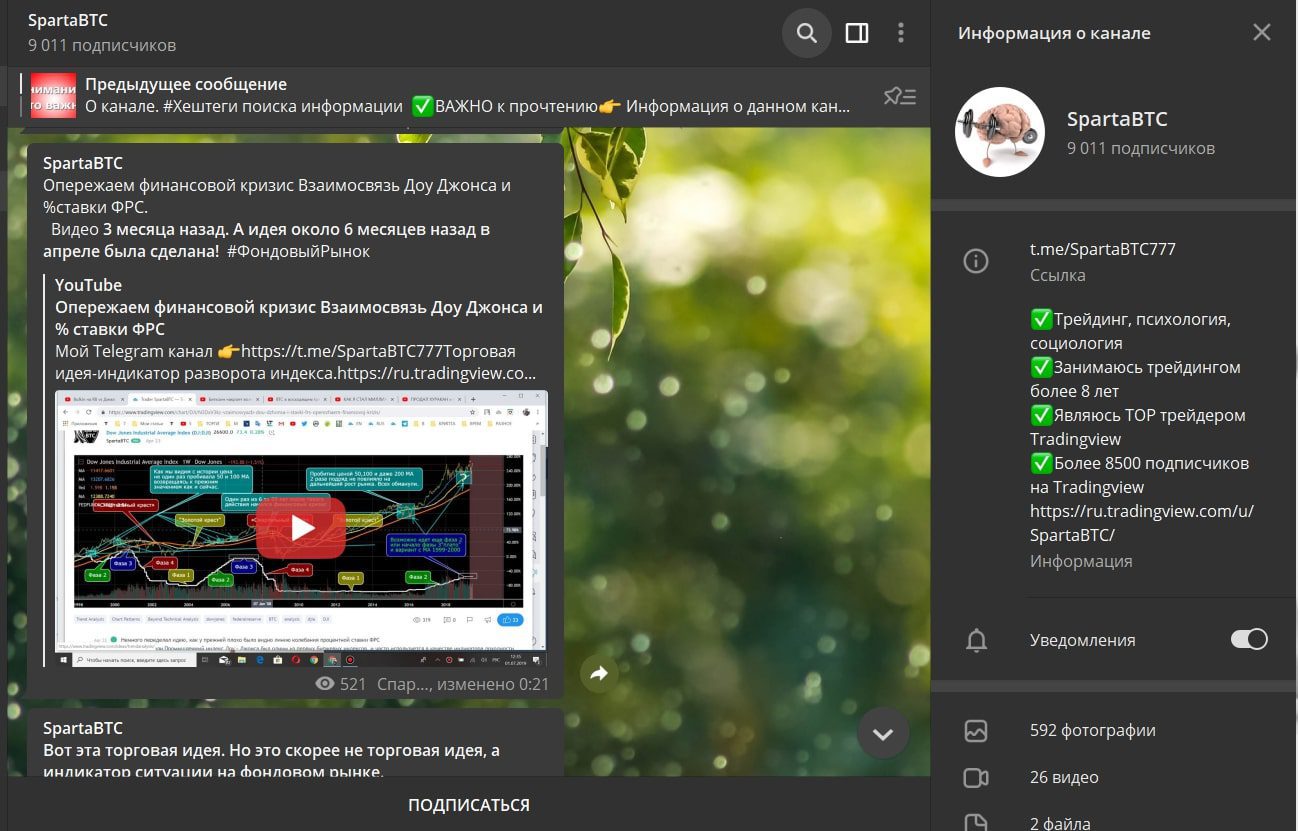The width and height of the screenshot is (1298, 831).
Task: Click 'Являюсь TOP трейдером Tradingview' line
Action: pyautogui.click(x=1138, y=427)
